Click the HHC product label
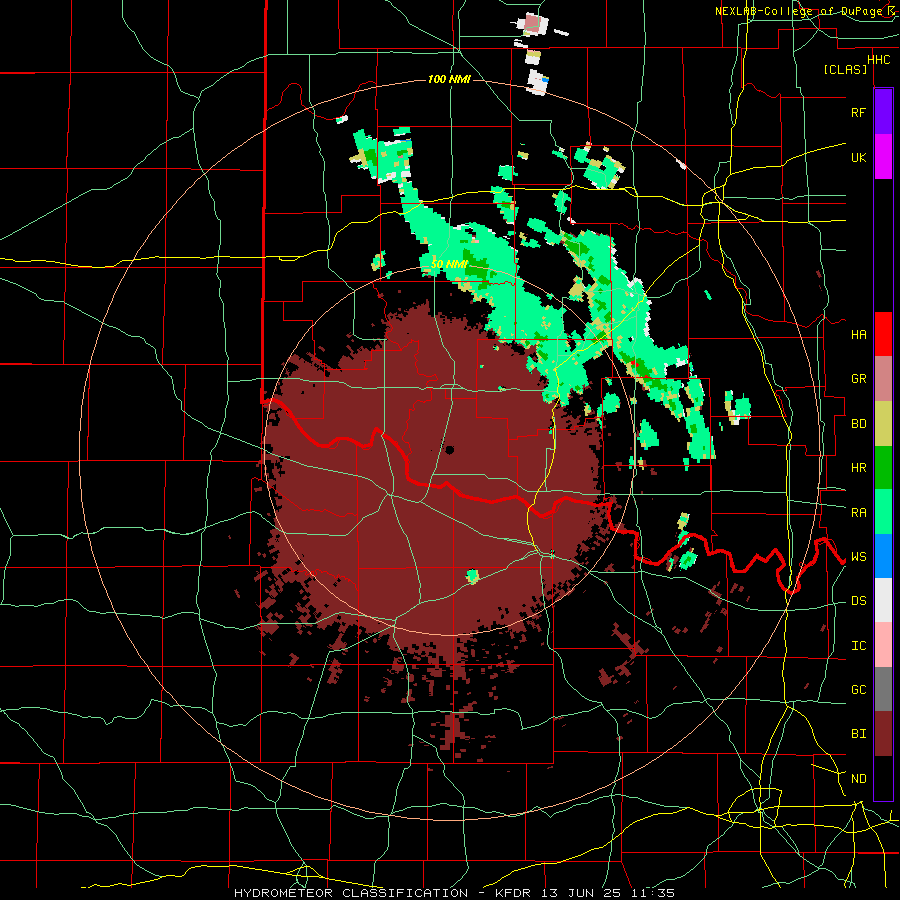900x900 pixels. (879, 60)
